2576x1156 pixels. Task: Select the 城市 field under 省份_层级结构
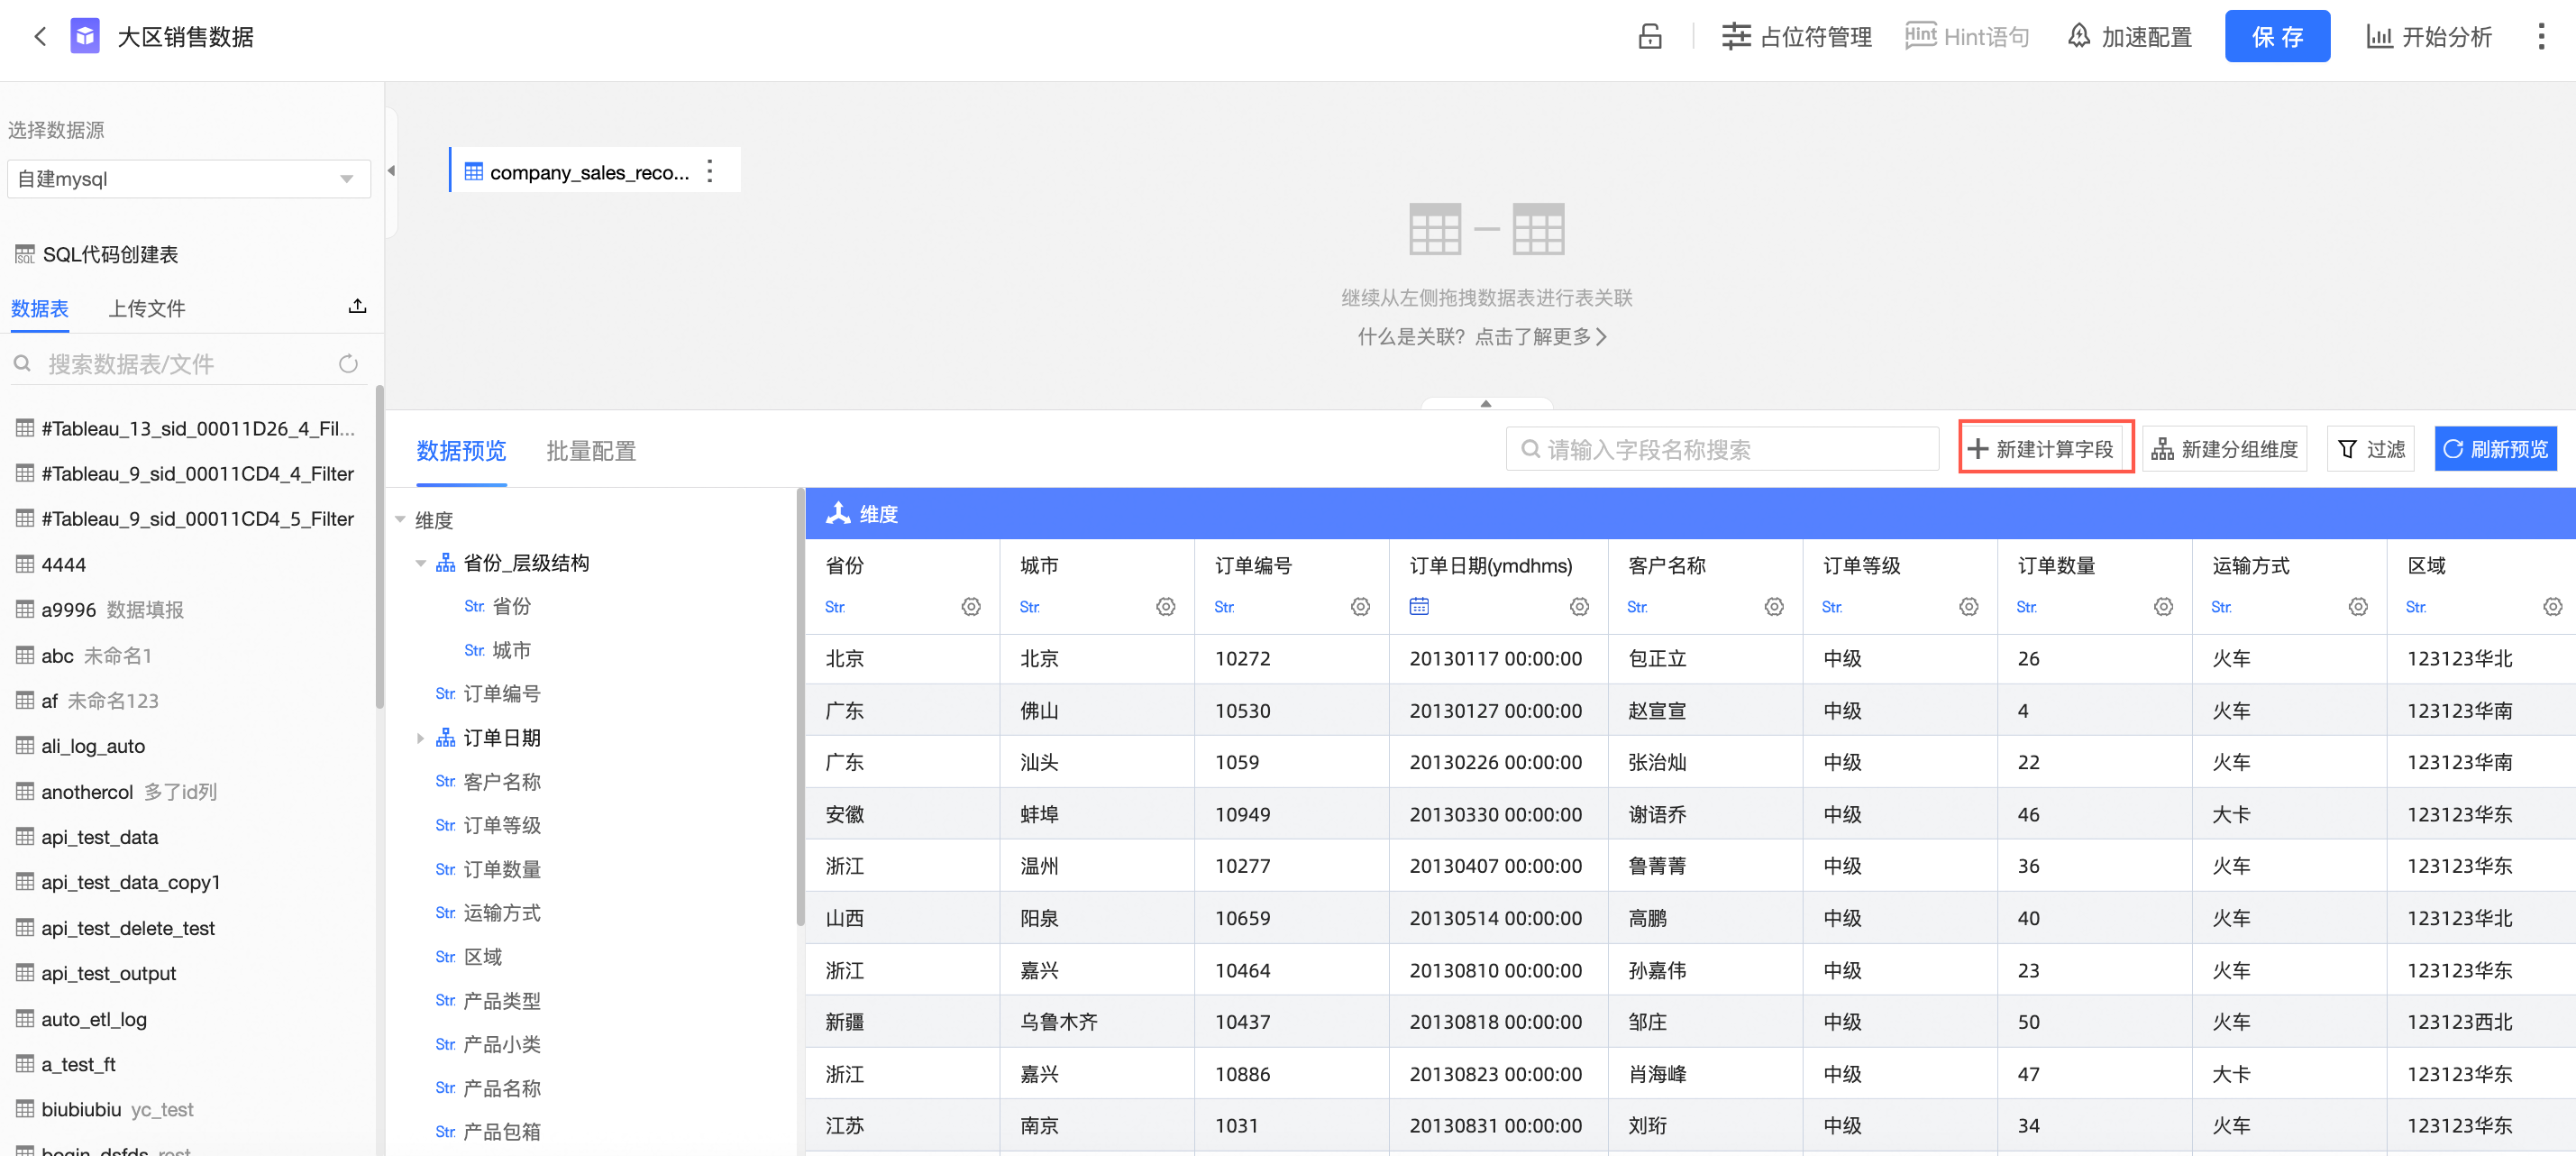pos(511,650)
